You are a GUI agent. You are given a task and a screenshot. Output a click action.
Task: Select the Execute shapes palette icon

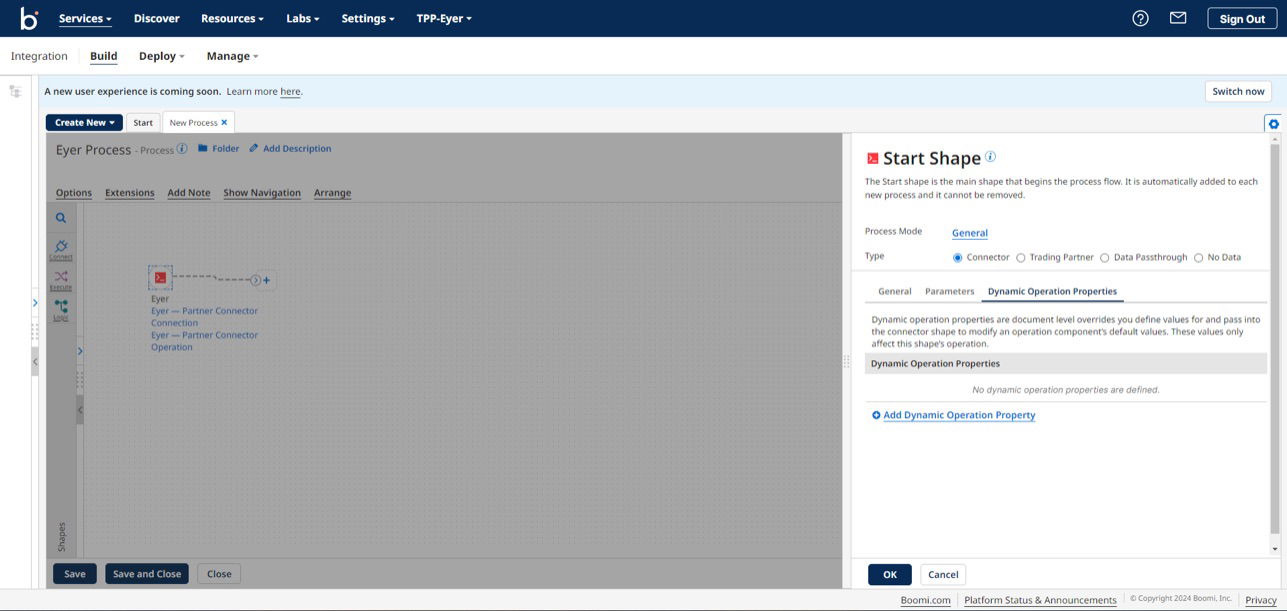tap(61, 279)
